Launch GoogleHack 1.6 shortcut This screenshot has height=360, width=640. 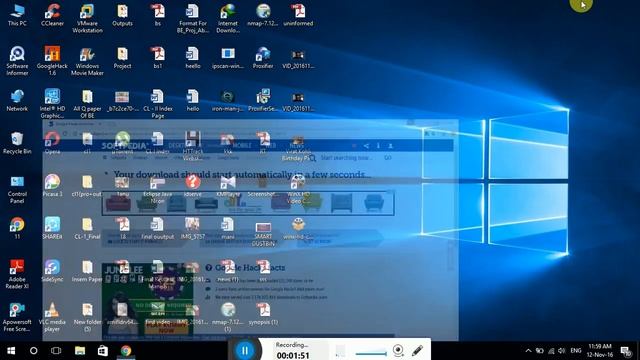tap(52, 61)
